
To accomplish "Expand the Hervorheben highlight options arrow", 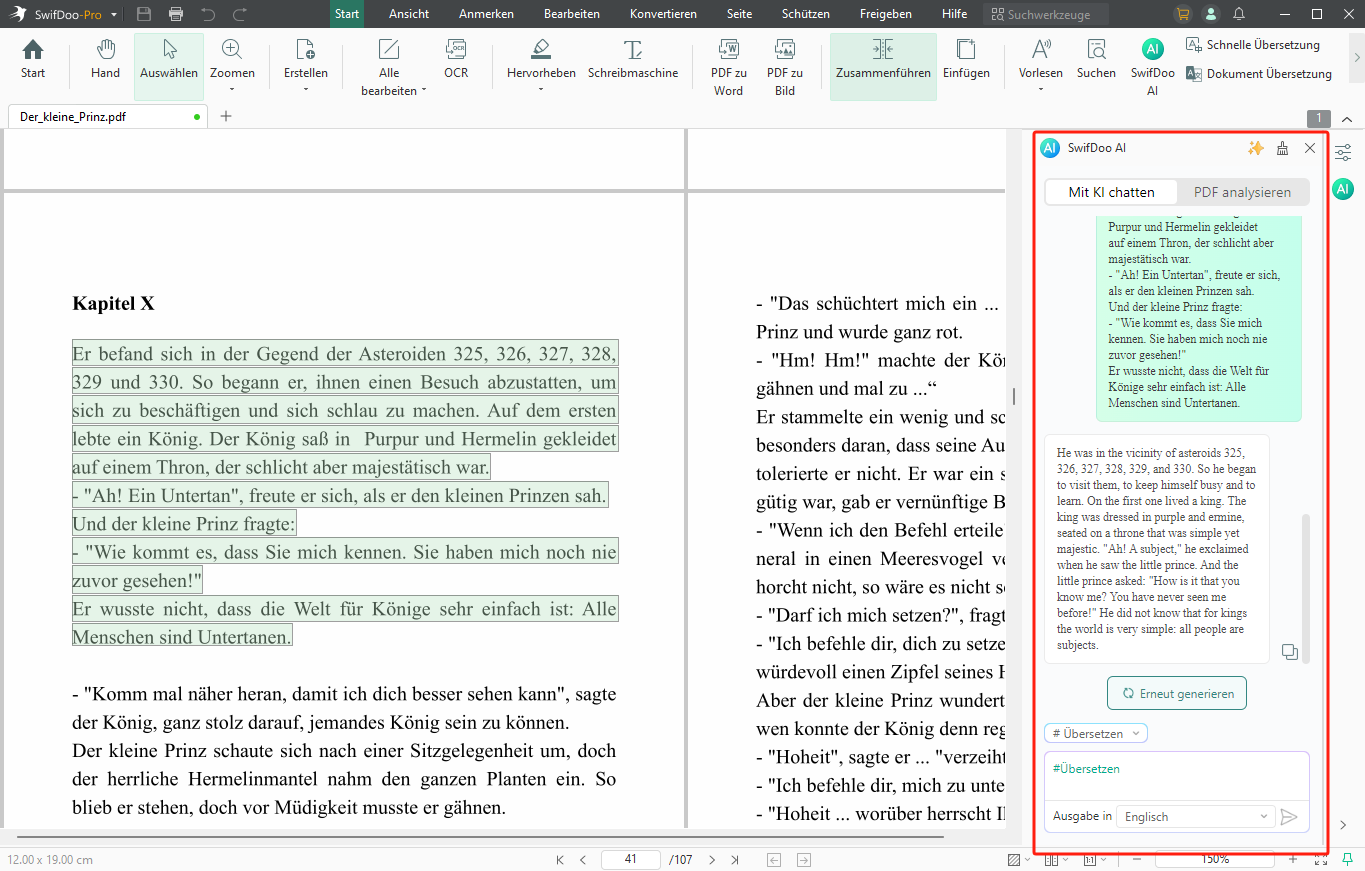I will [541, 90].
